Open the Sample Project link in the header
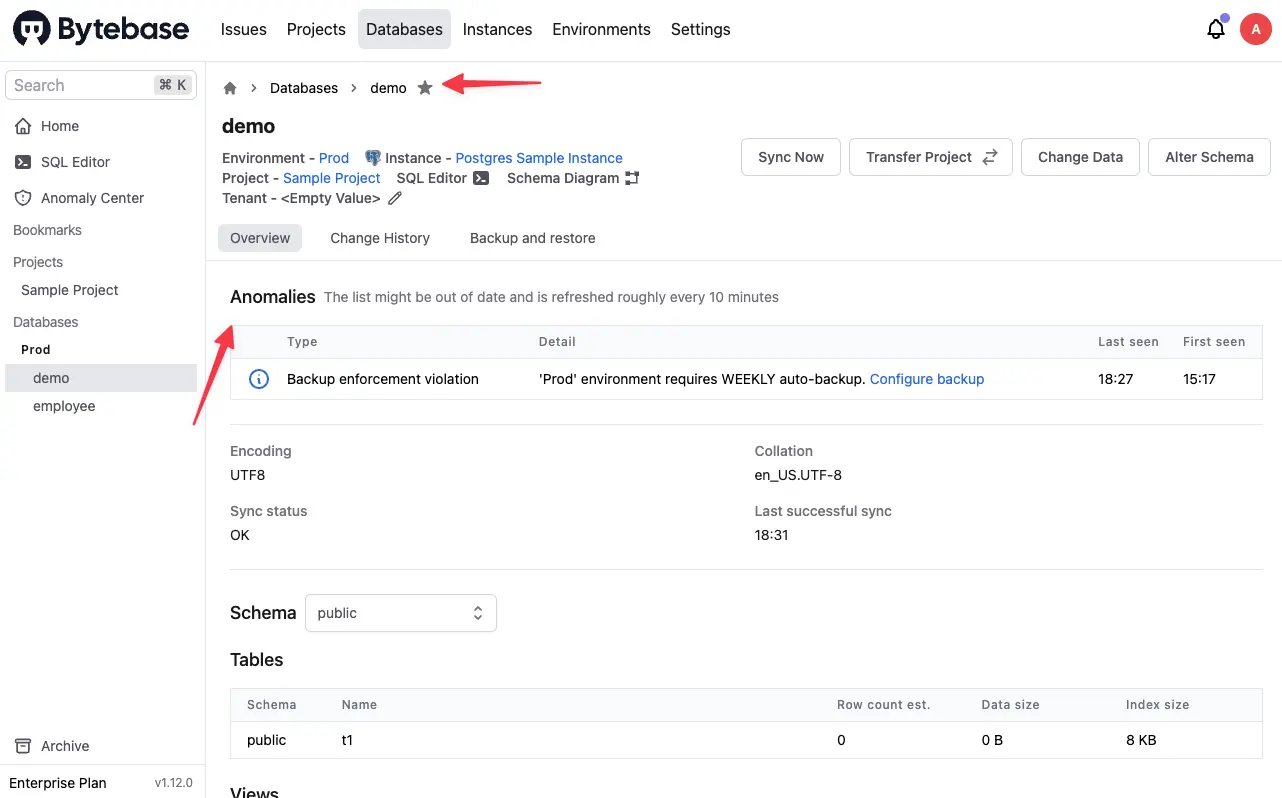Image resolution: width=1282 pixels, height=798 pixels. (x=332, y=178)
